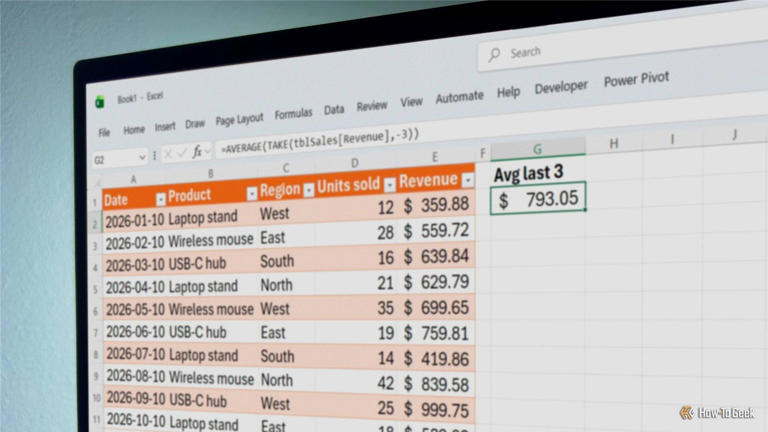Image resolution: width=768 pixels, height=432 pixels.
Task: Expand the Name Box dropdown arrow
Action: [x=142, y=157]
